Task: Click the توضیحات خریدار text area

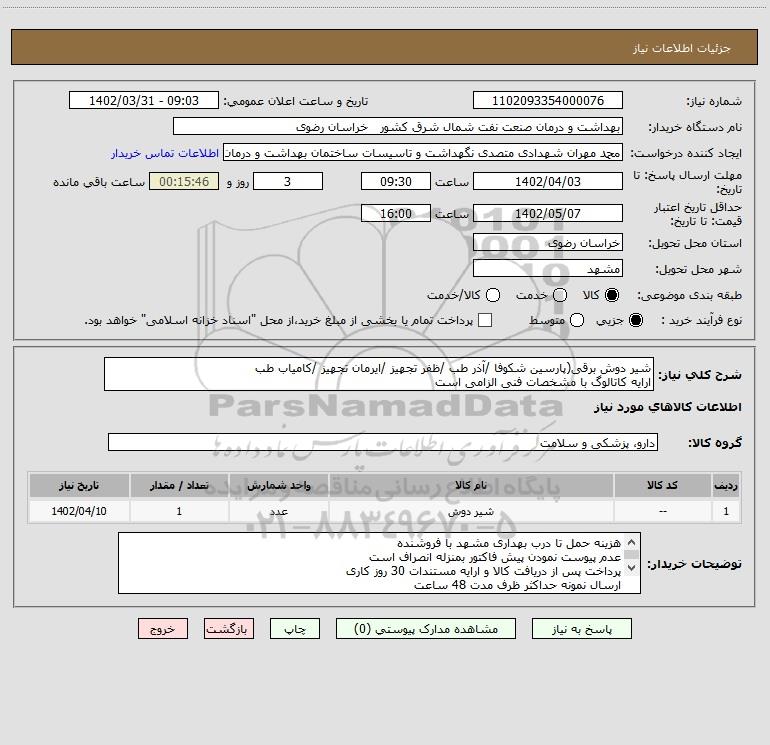Action: (379, 563)
